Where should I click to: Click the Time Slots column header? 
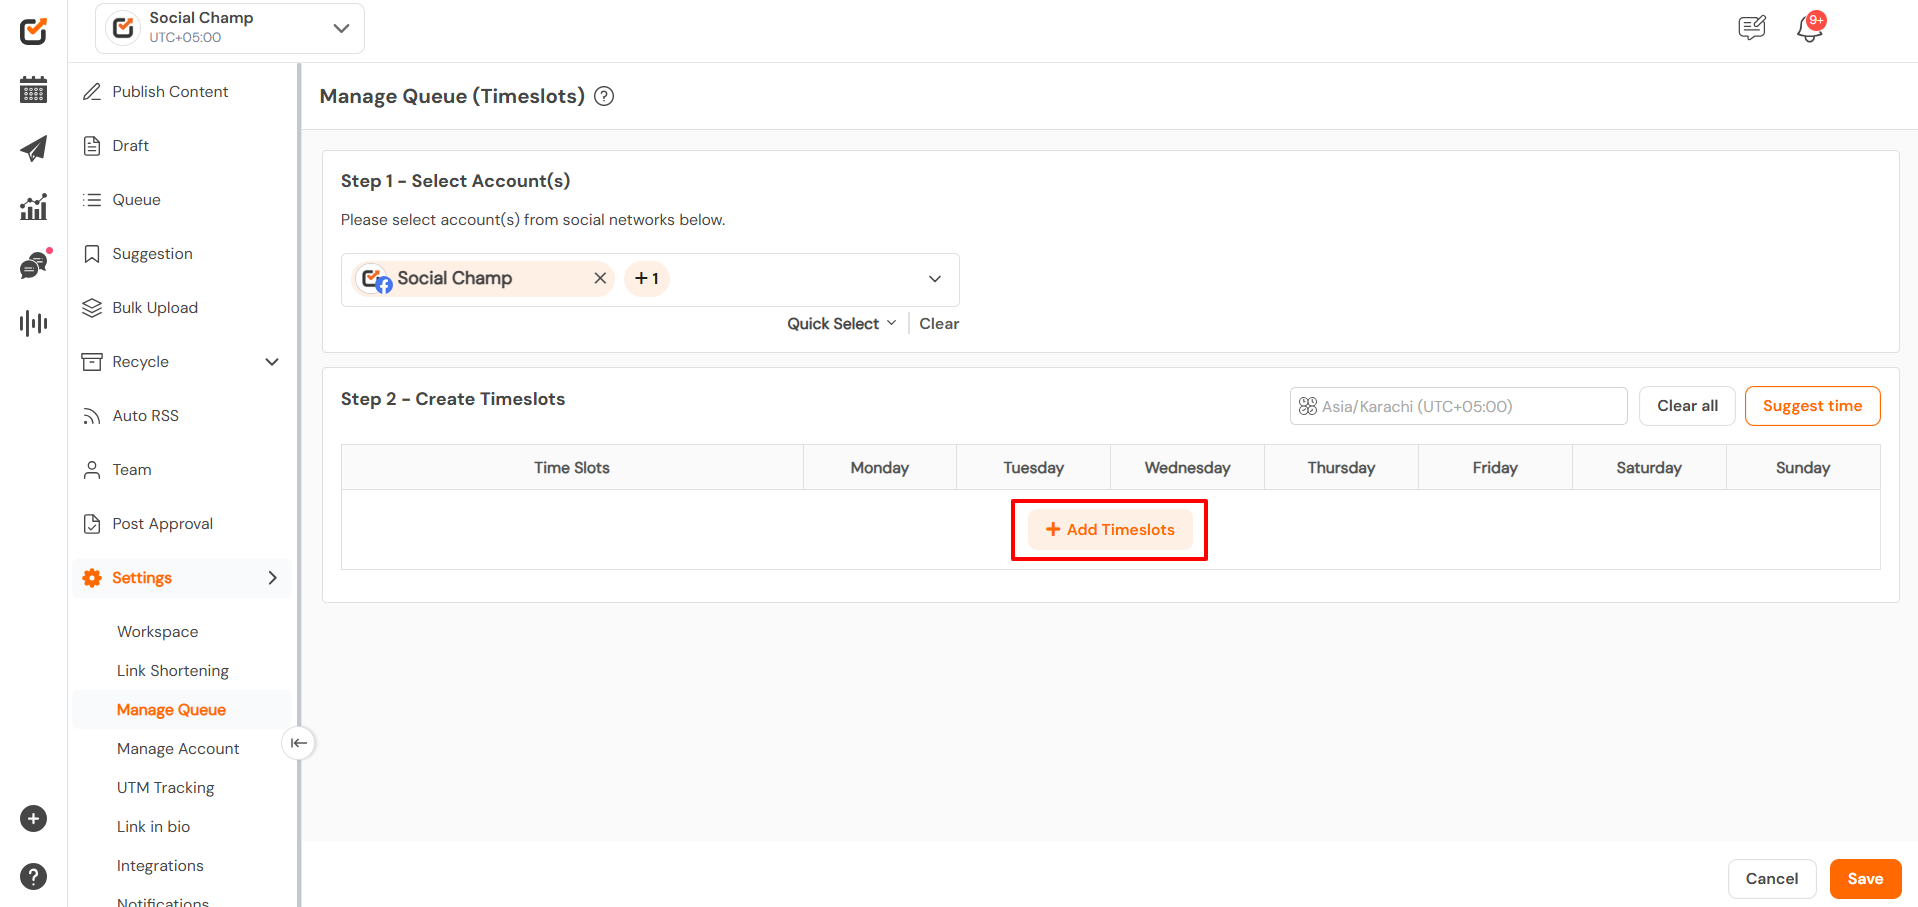572,468
